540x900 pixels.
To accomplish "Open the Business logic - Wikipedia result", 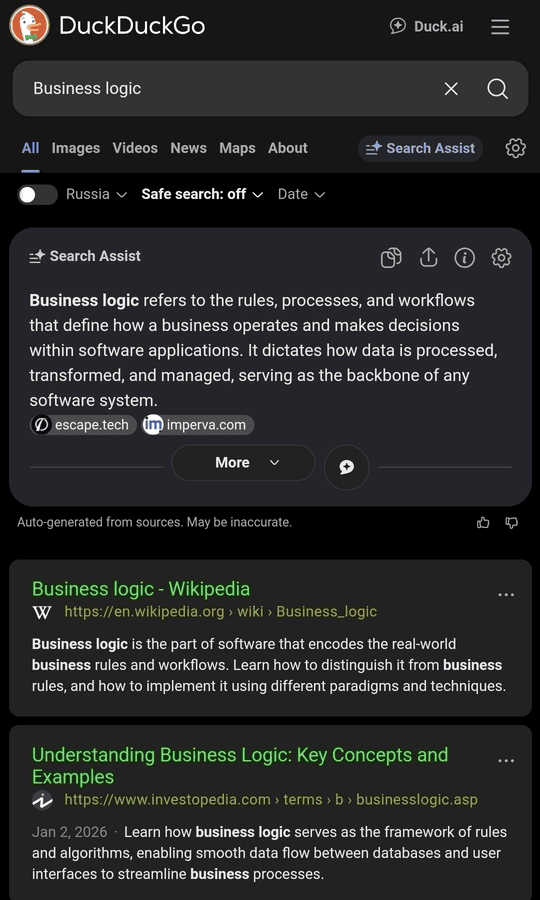I will click(141, 589).
